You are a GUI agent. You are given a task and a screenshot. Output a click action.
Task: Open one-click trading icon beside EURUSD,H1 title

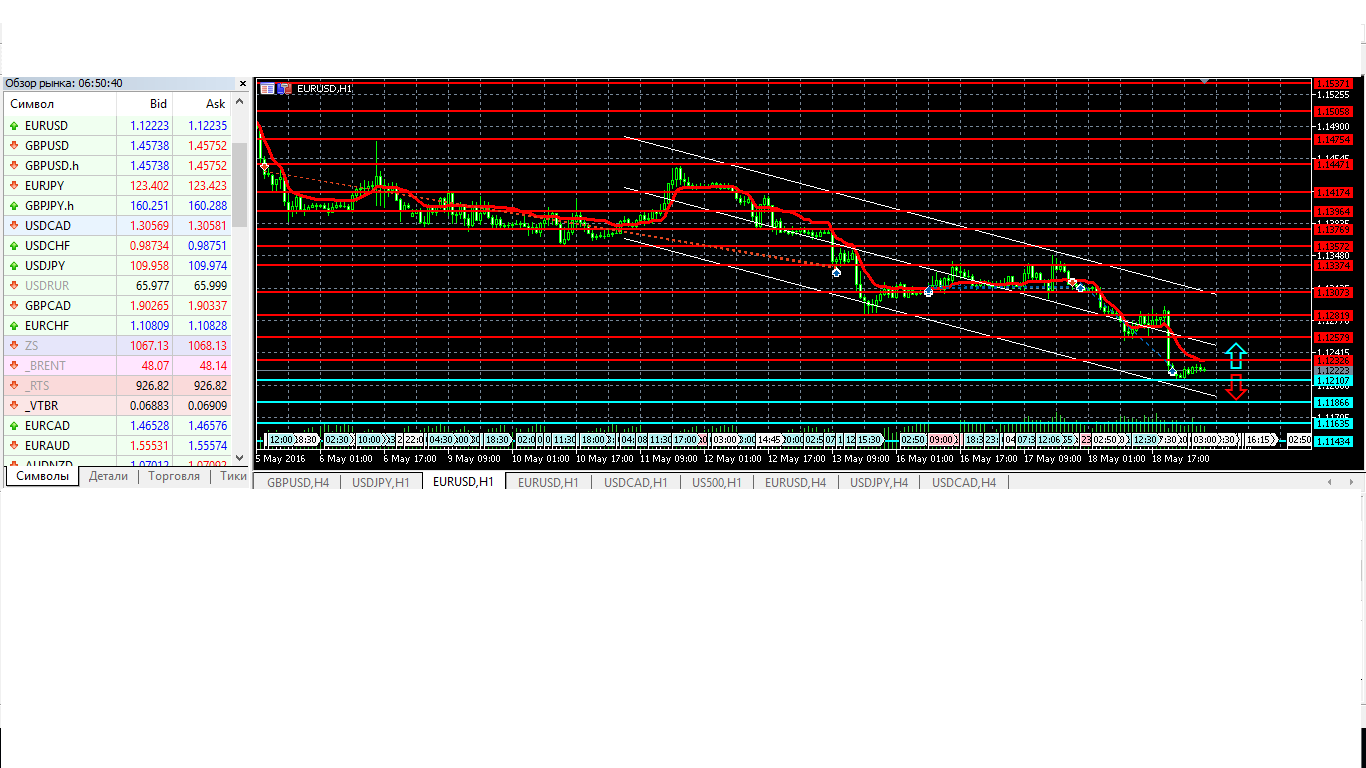point(284,88)
